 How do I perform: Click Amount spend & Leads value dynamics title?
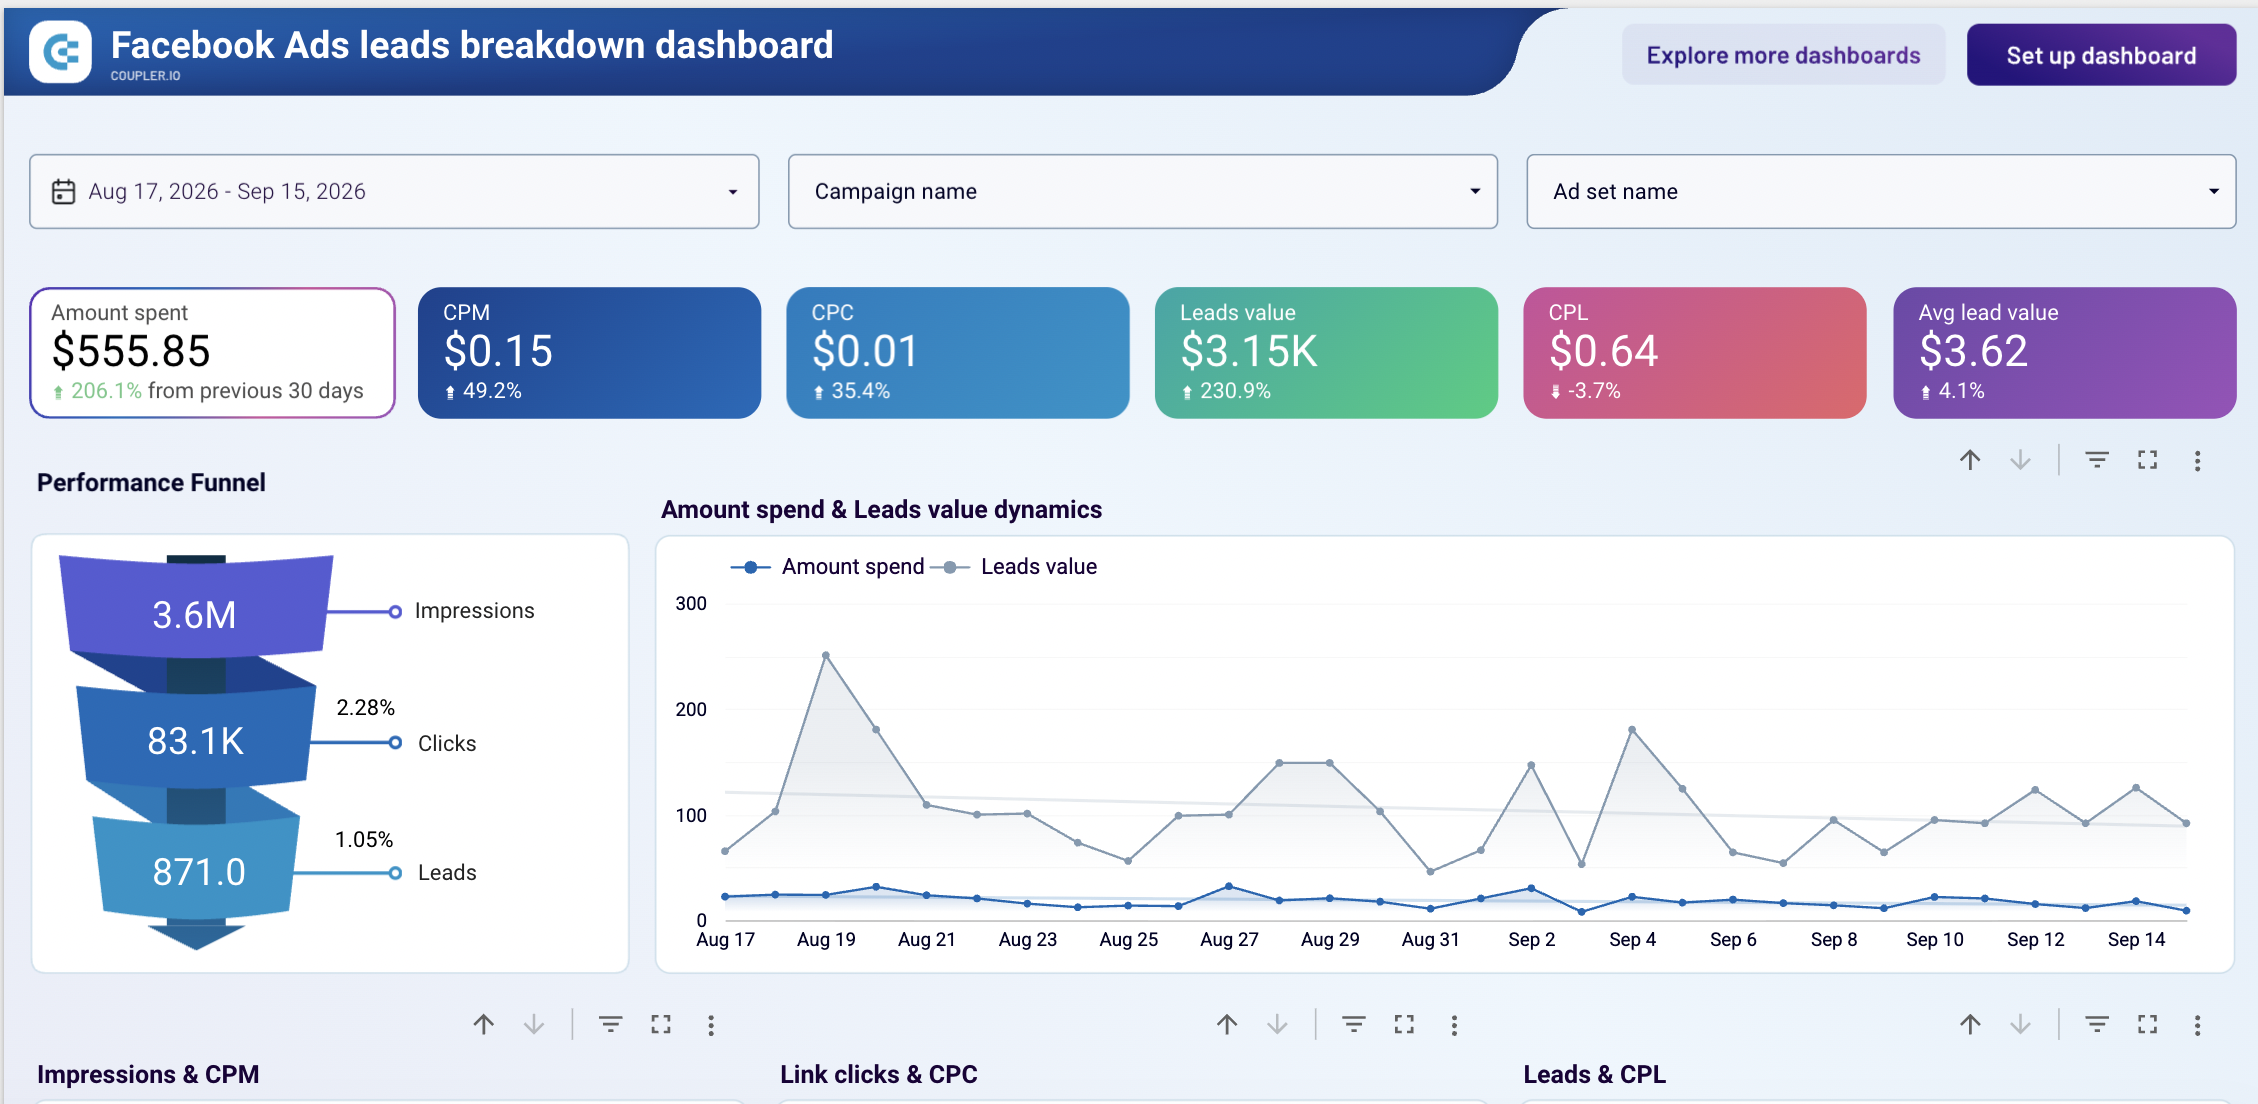pos(881,510)
